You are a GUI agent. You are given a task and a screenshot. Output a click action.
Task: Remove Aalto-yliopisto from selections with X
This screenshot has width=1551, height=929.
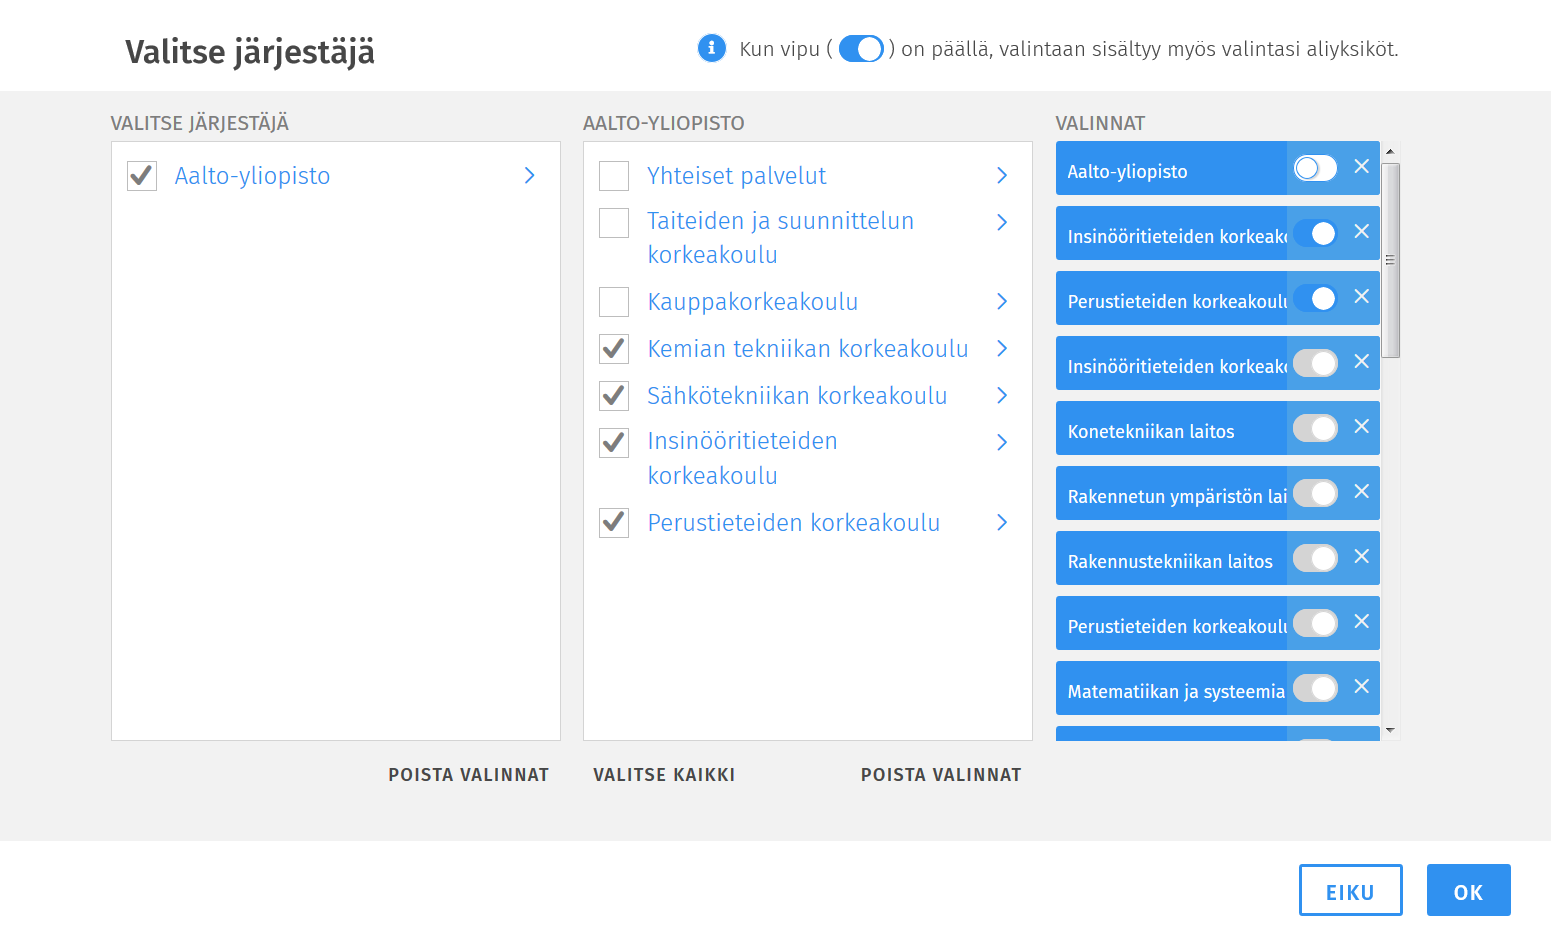1361,167
